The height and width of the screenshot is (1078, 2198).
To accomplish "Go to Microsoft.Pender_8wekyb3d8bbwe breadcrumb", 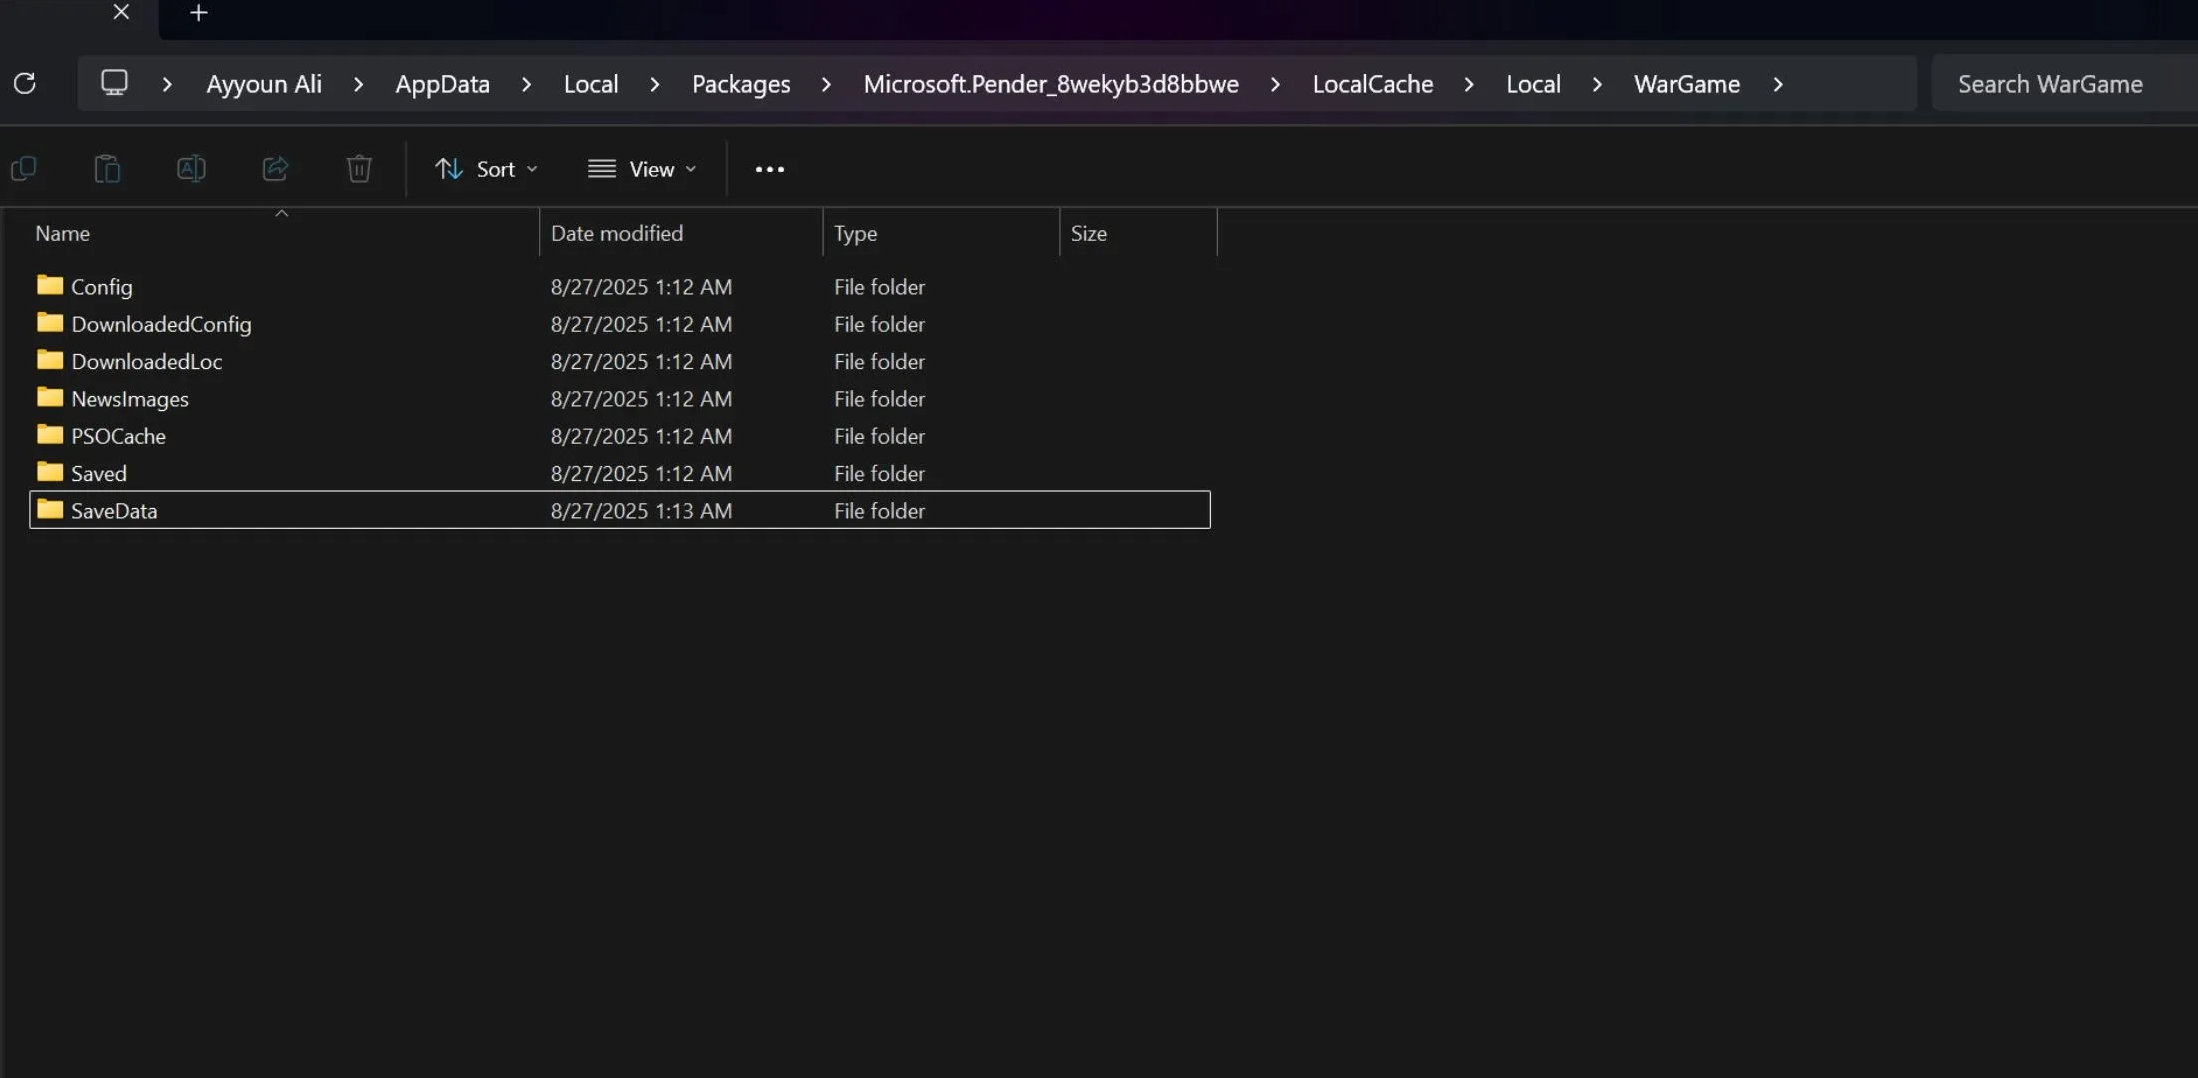I will coord(1051,84).
